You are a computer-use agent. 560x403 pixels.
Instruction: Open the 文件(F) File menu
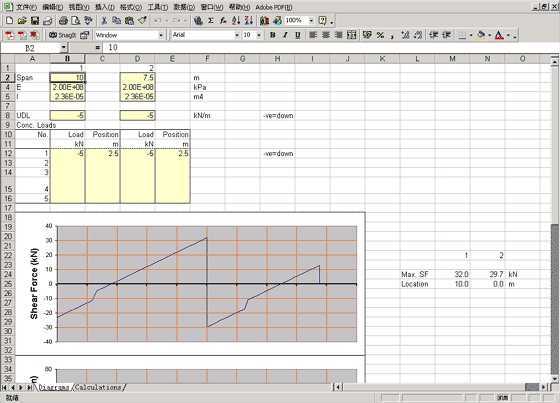[26, 7]
